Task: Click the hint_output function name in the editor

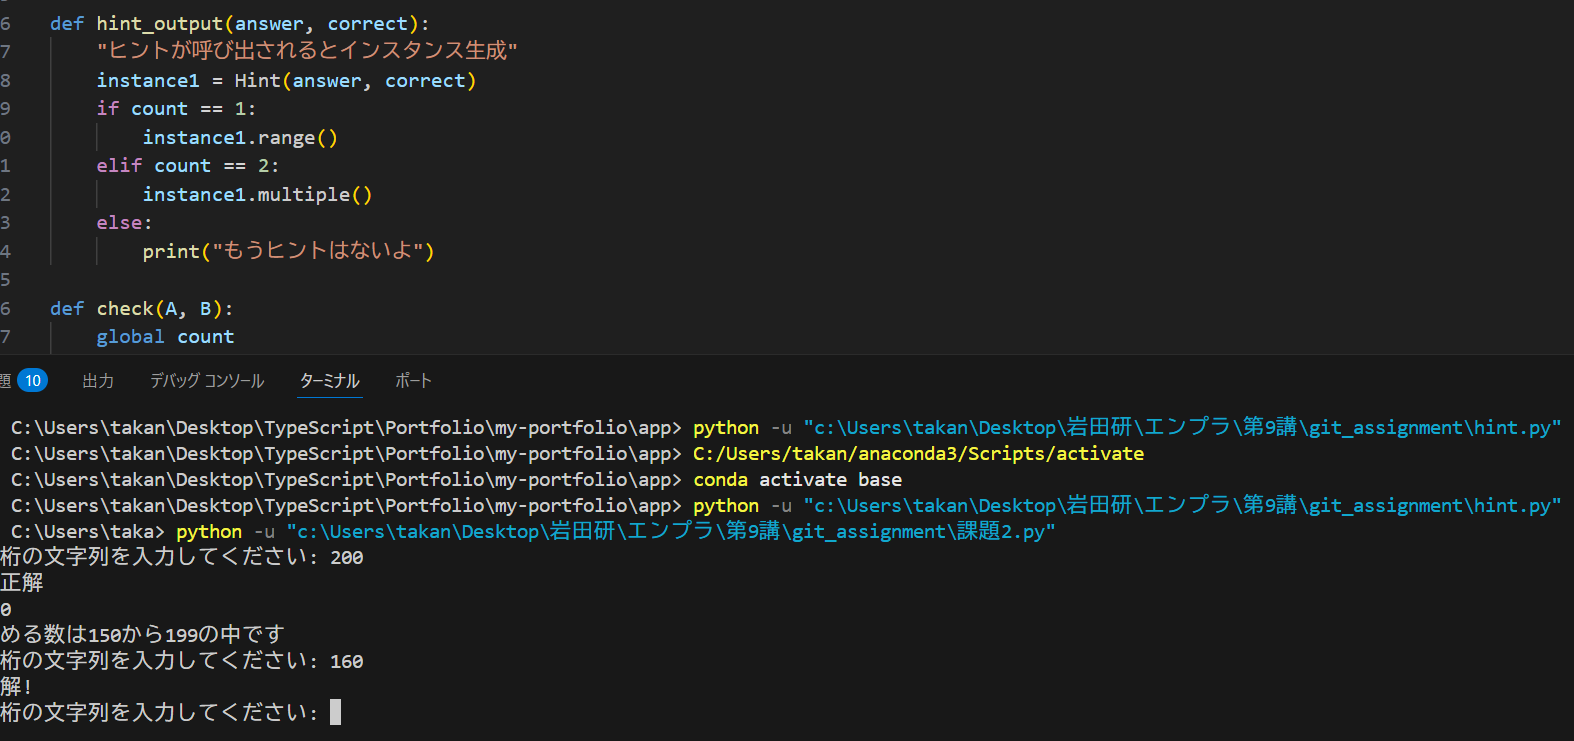Action: click(x=159, y=23)
